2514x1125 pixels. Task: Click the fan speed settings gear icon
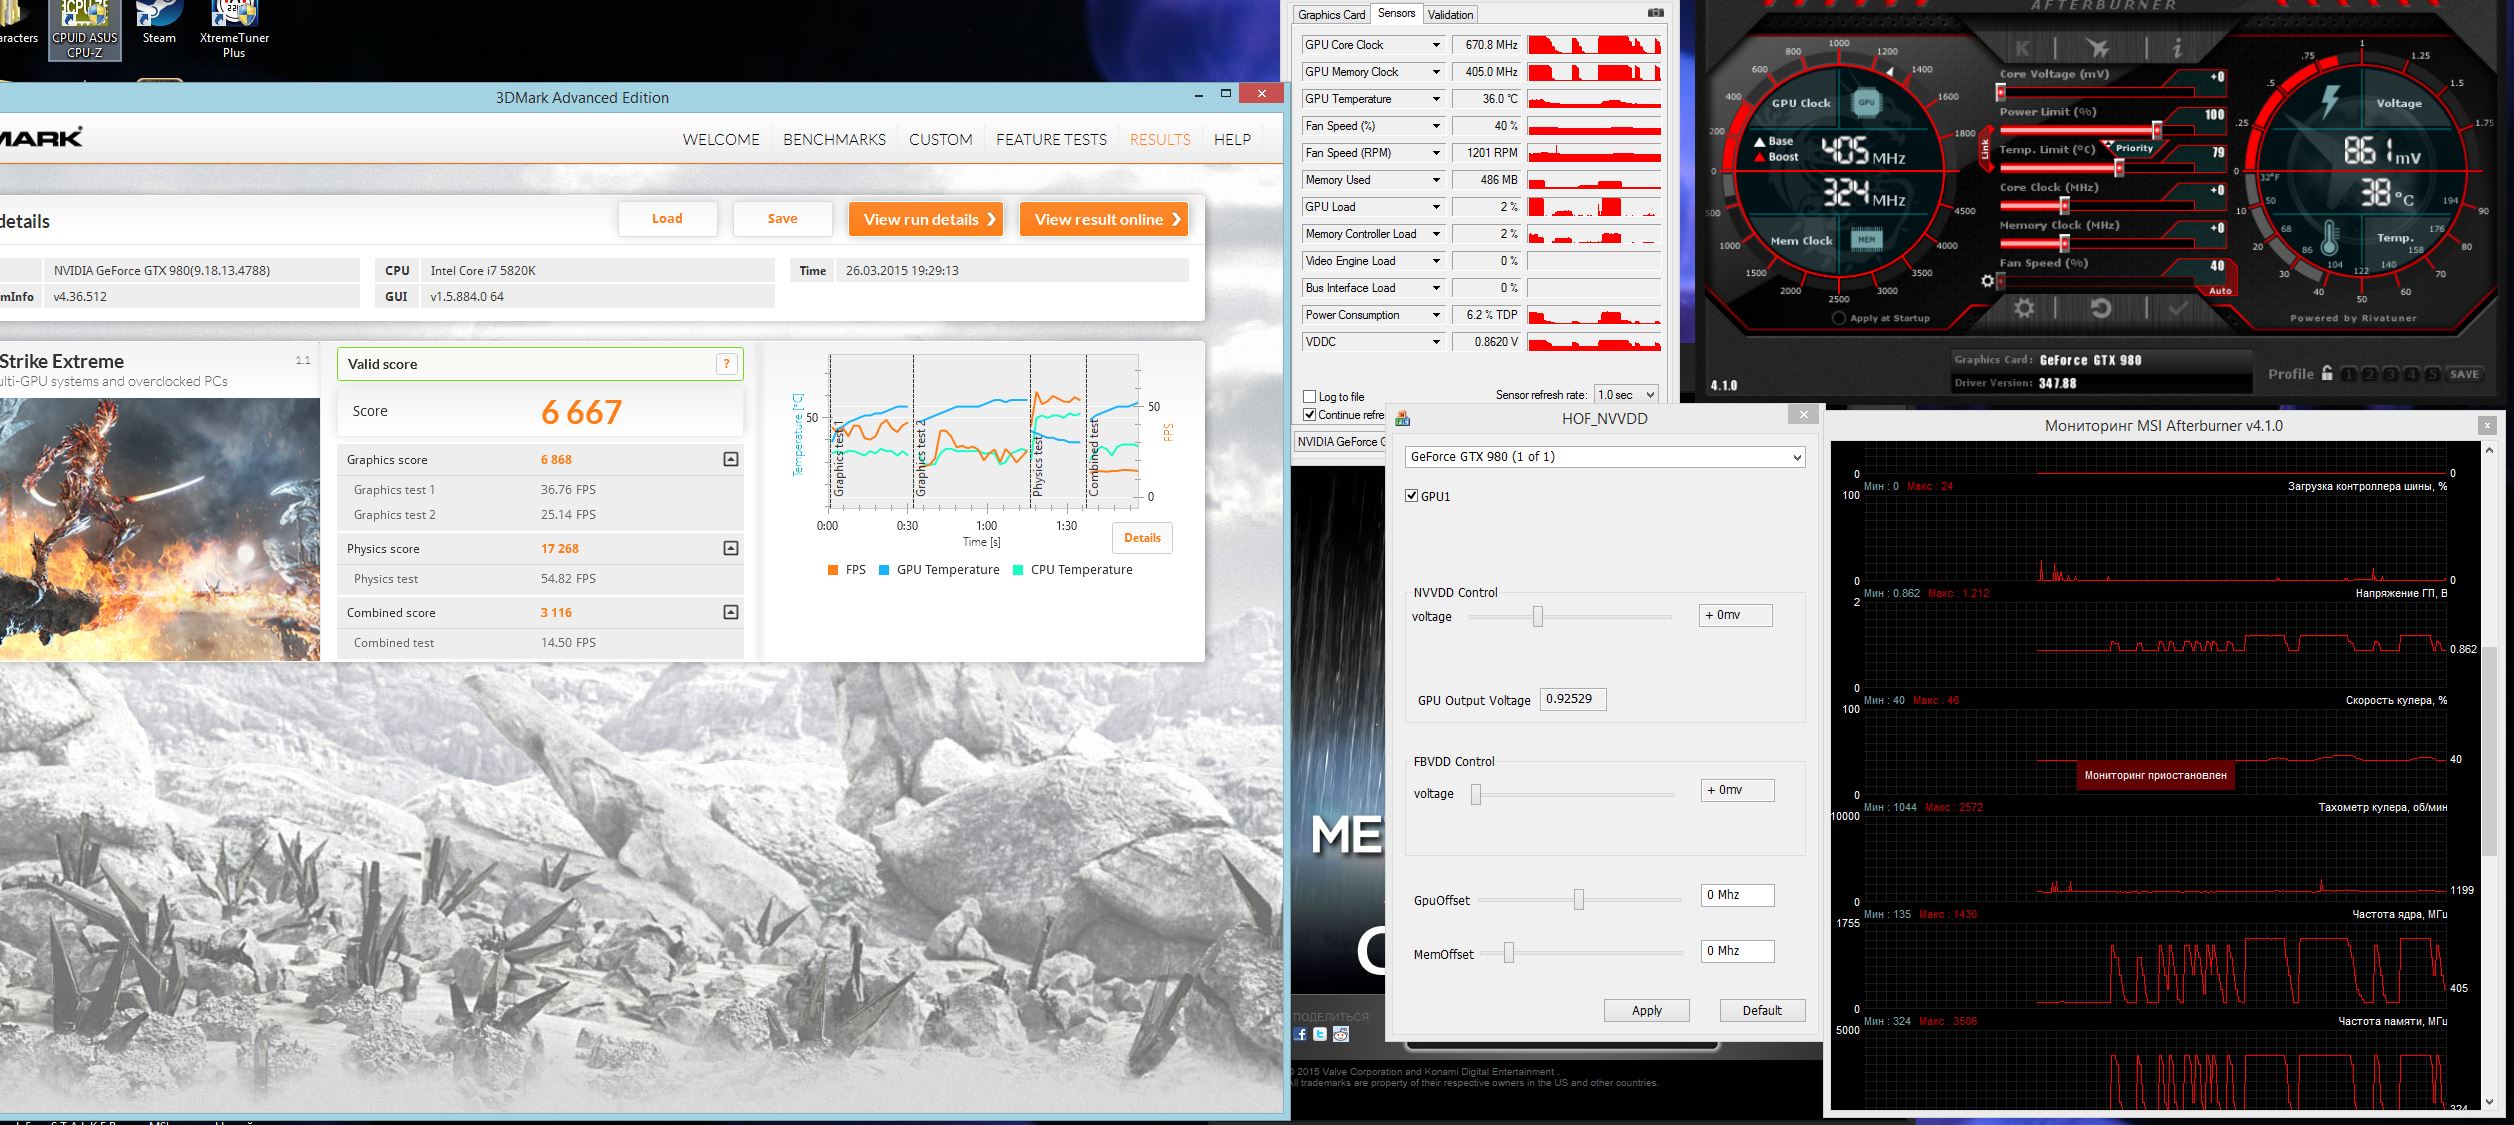[1987, 281]
